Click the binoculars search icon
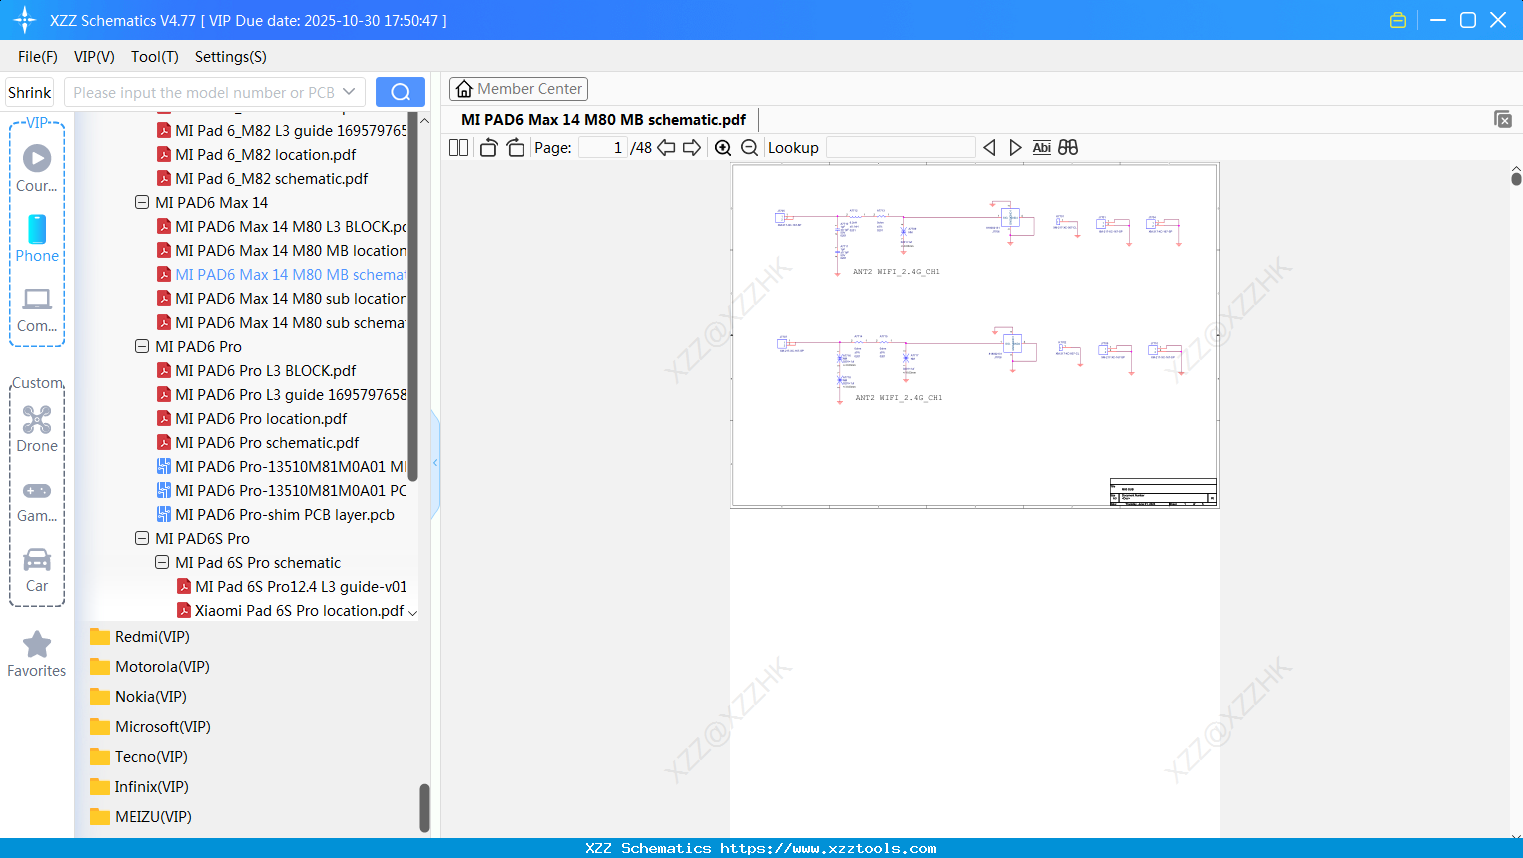Image resolution: width=1523 pixels, height=858 pixels. point(1068,148)
